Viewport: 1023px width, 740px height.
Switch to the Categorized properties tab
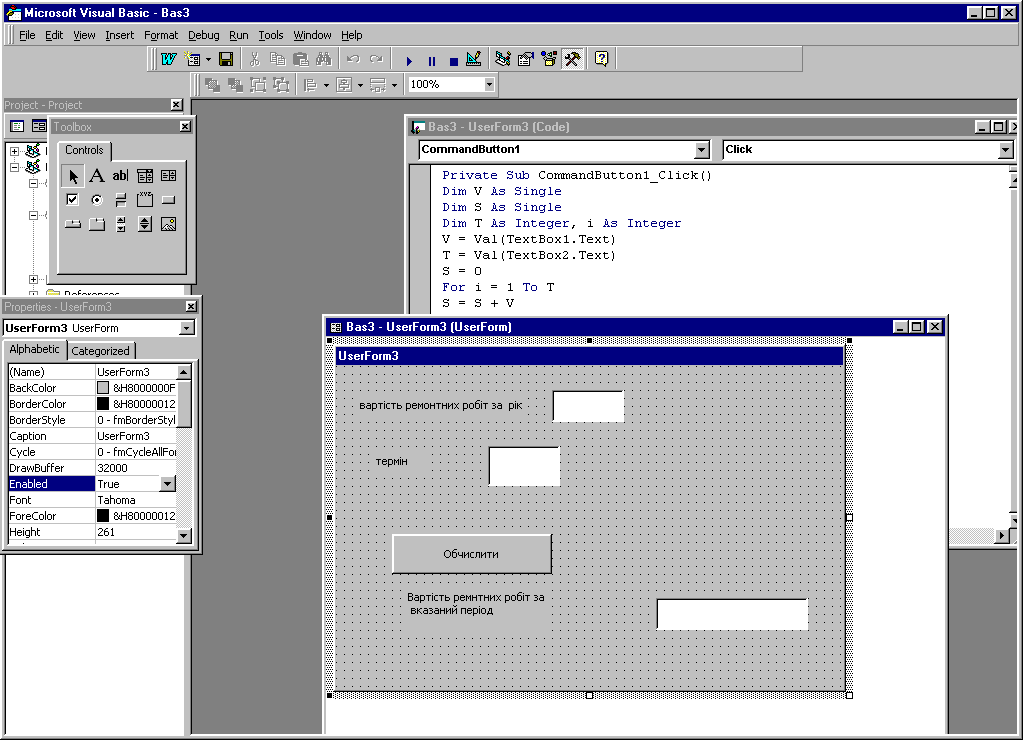point(100,351)
